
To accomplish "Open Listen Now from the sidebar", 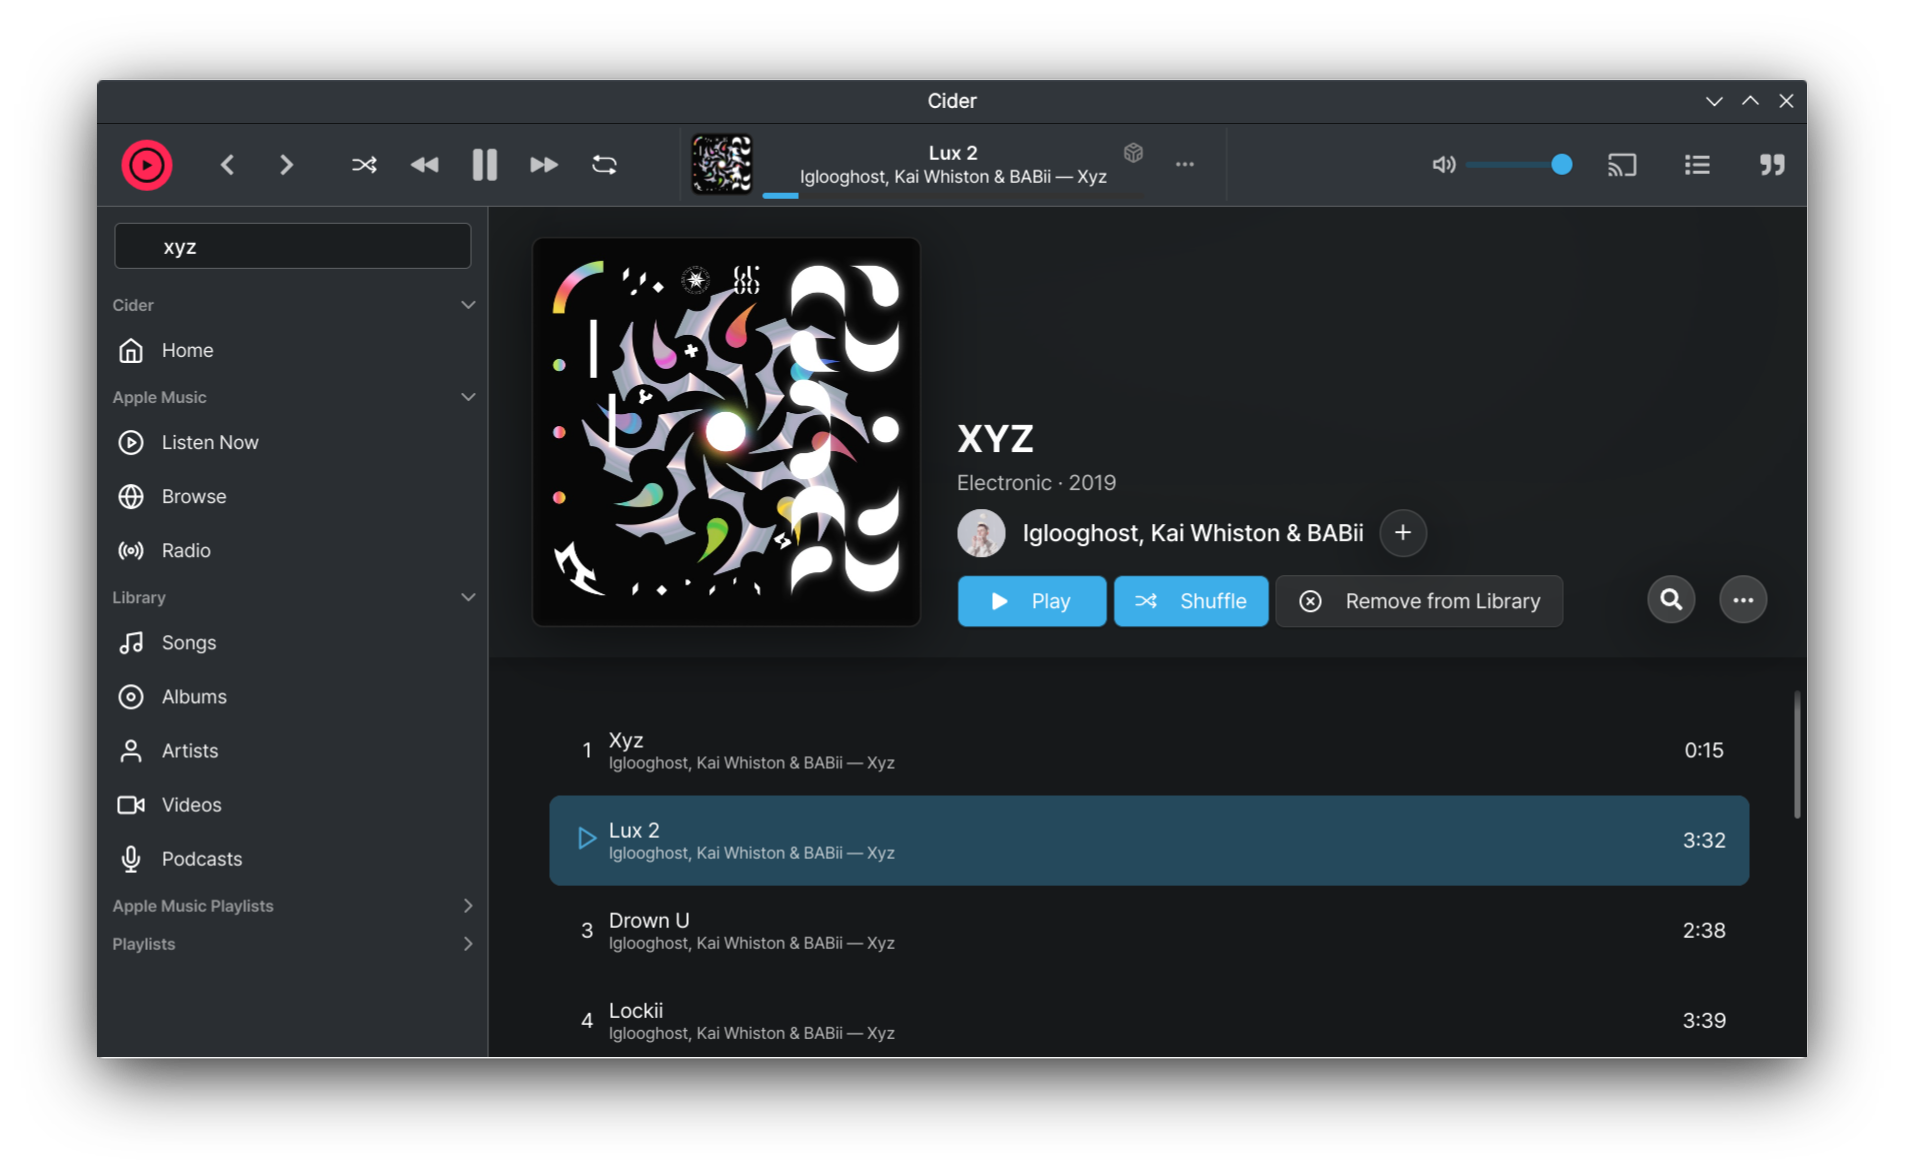I will [209, 441].
